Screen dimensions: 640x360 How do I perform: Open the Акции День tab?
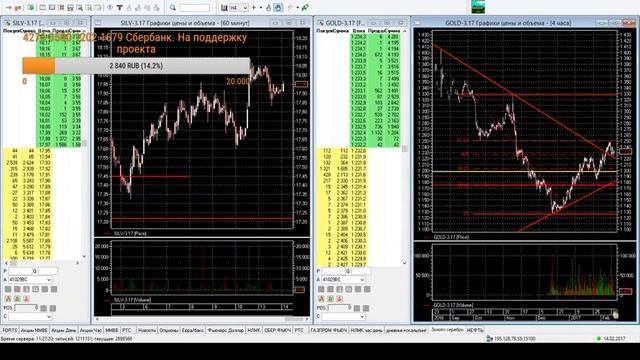pyautogui.click(x=64, y=330)
